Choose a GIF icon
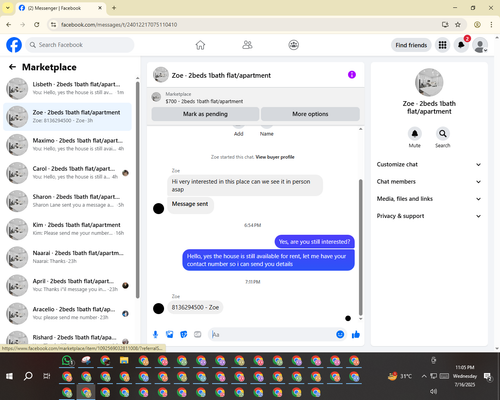This screenshot has width=500, height=400. click(198, 334)
